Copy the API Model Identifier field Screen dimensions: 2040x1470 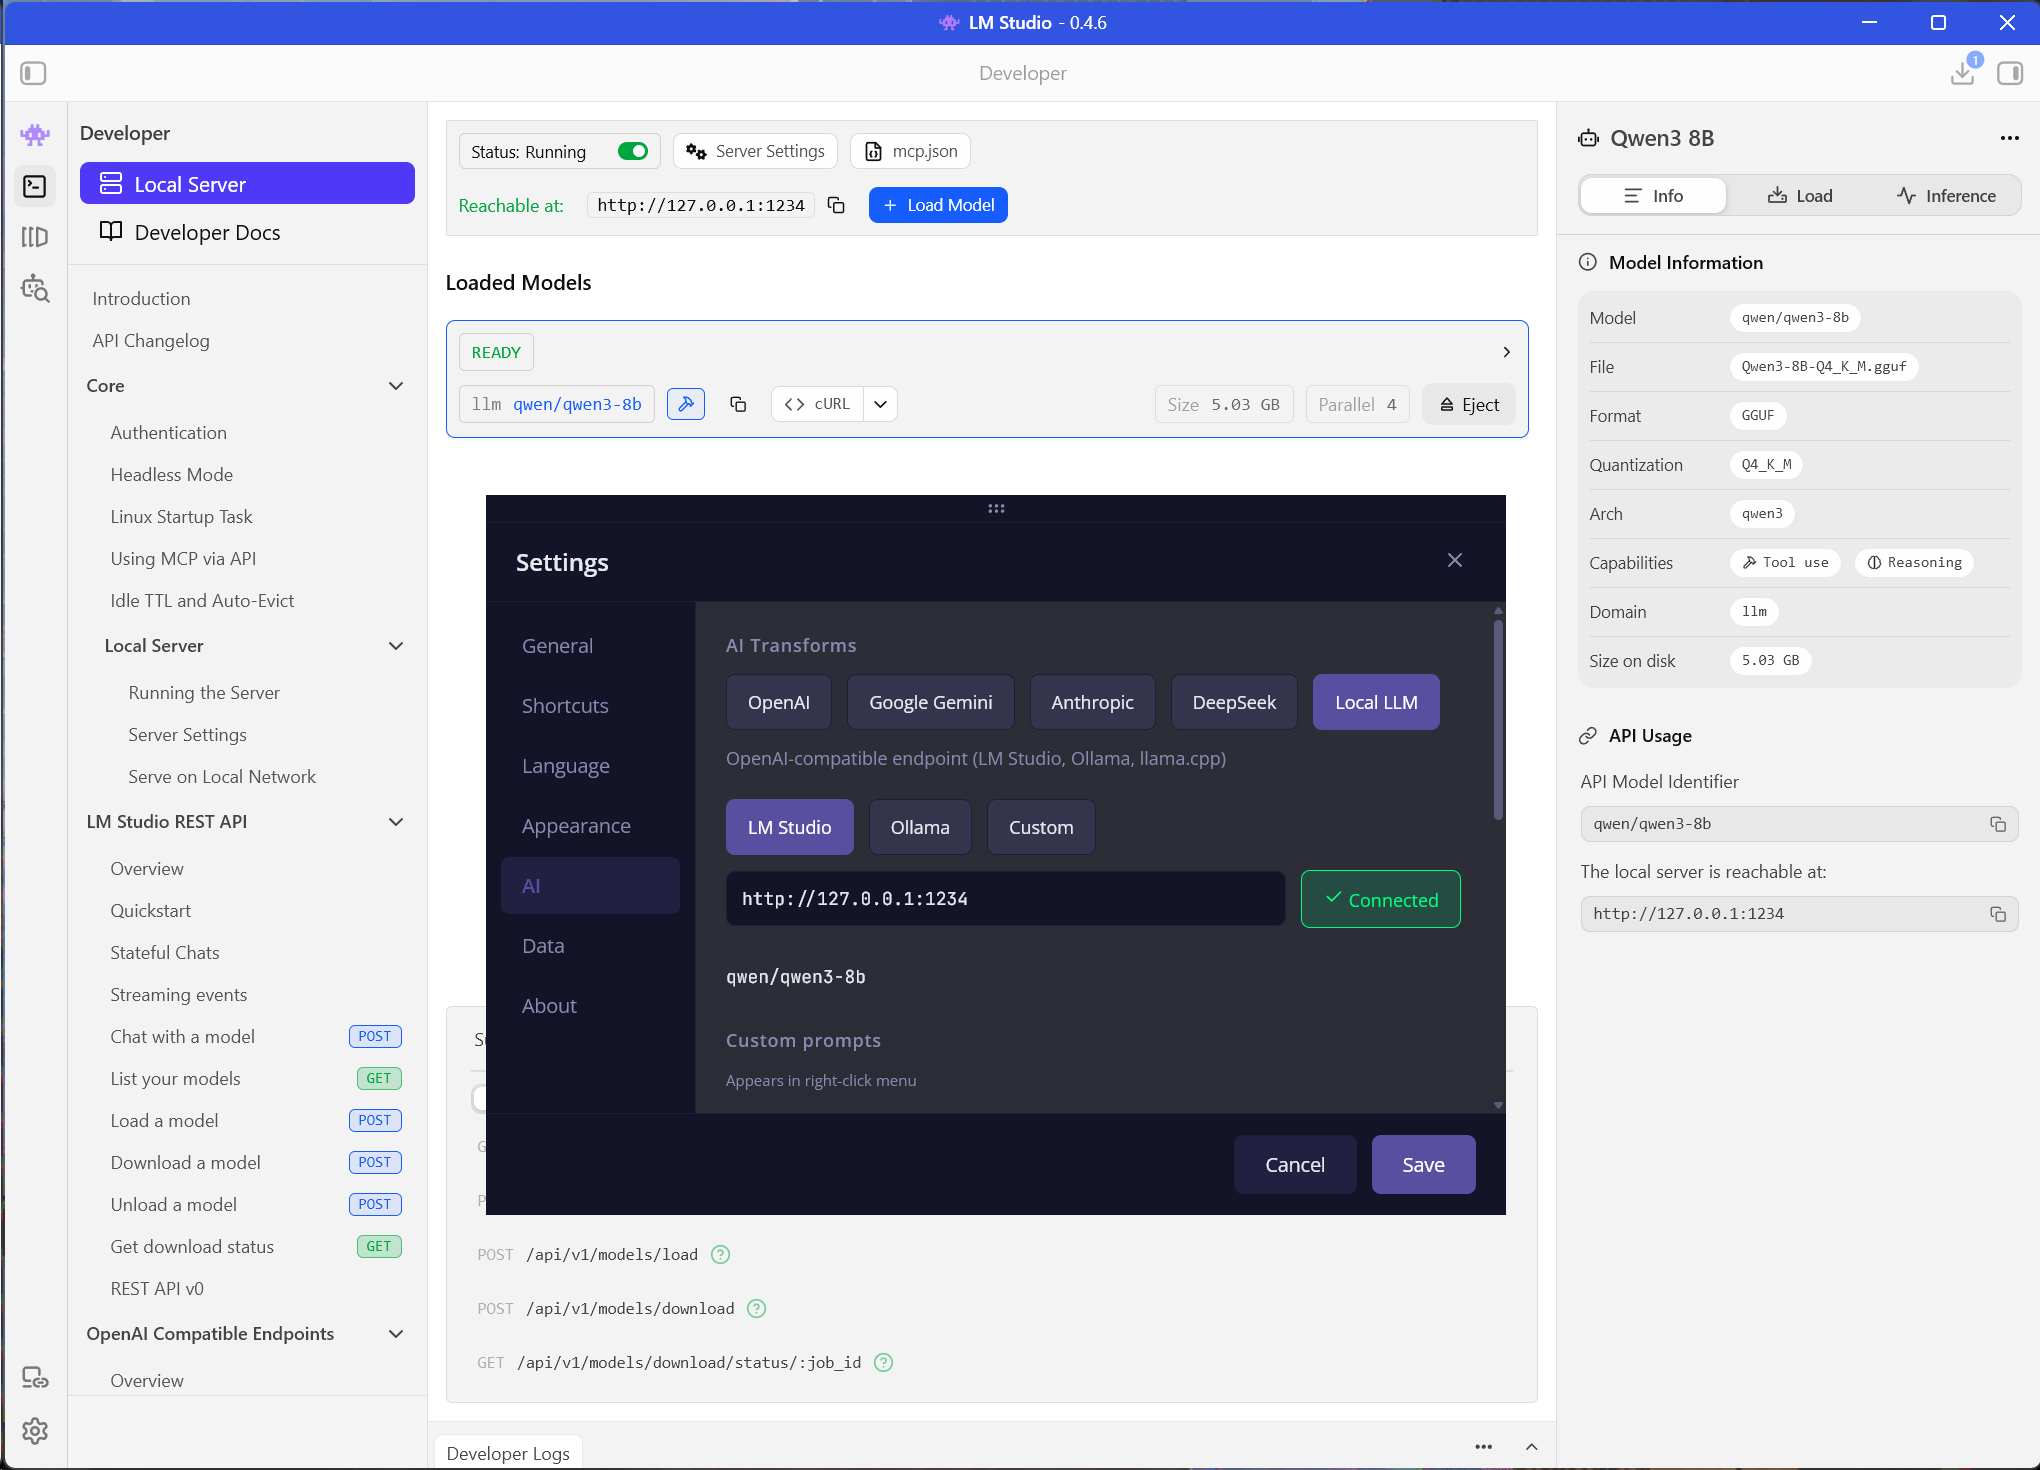pyautogui.click(x=1997, y=824)
